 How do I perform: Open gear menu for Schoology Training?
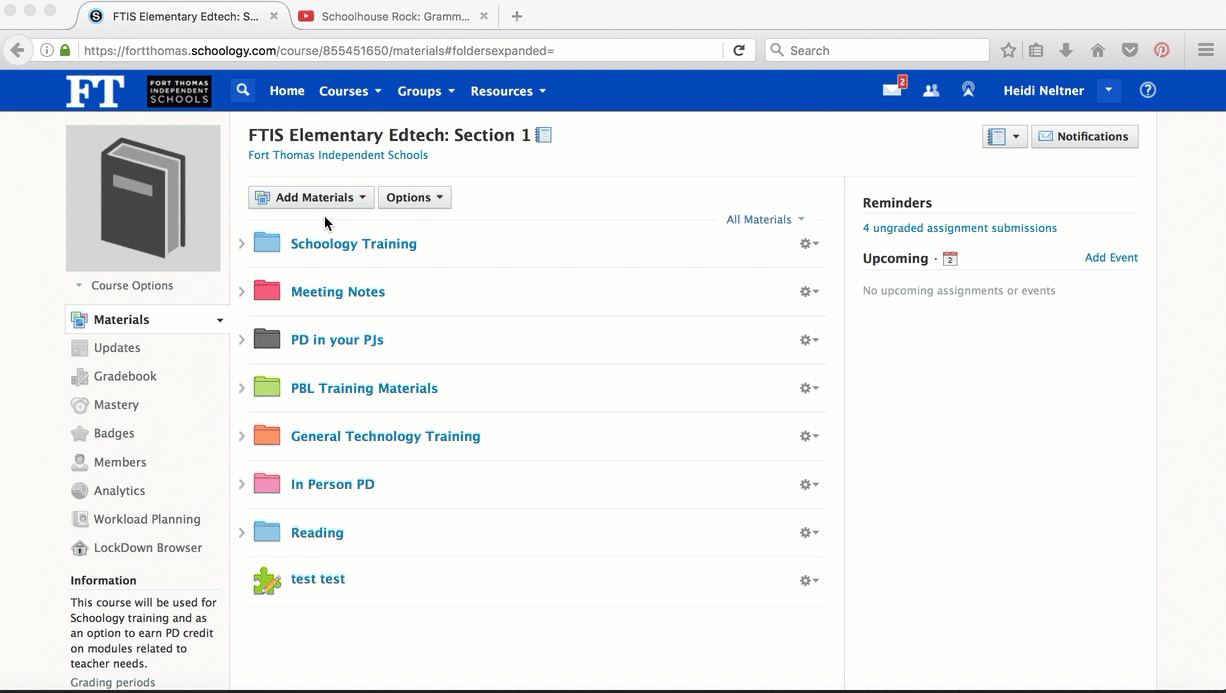click(809, 244)
